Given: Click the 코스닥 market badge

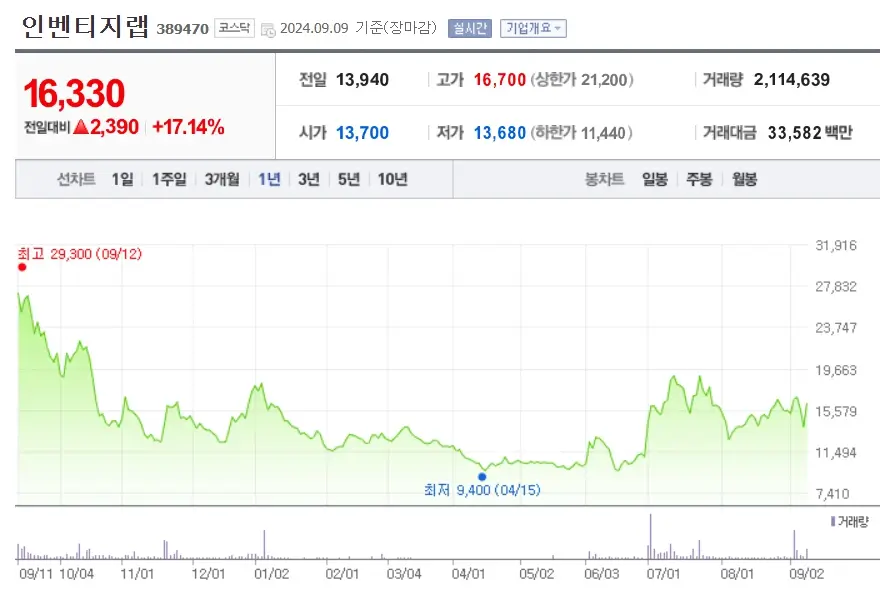Looking at the screenshot, I should [235, 28].
